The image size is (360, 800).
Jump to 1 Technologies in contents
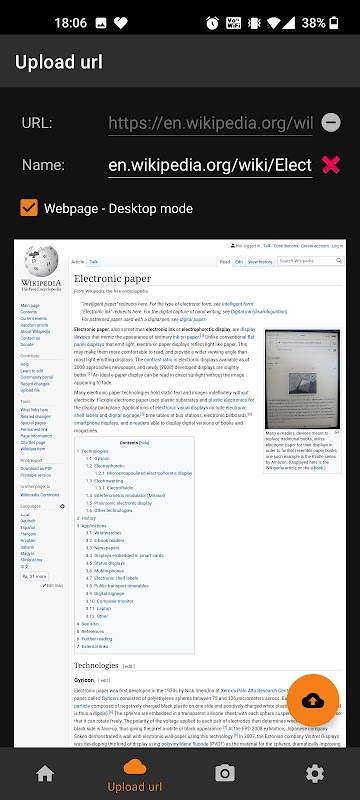tap(93, 451)
